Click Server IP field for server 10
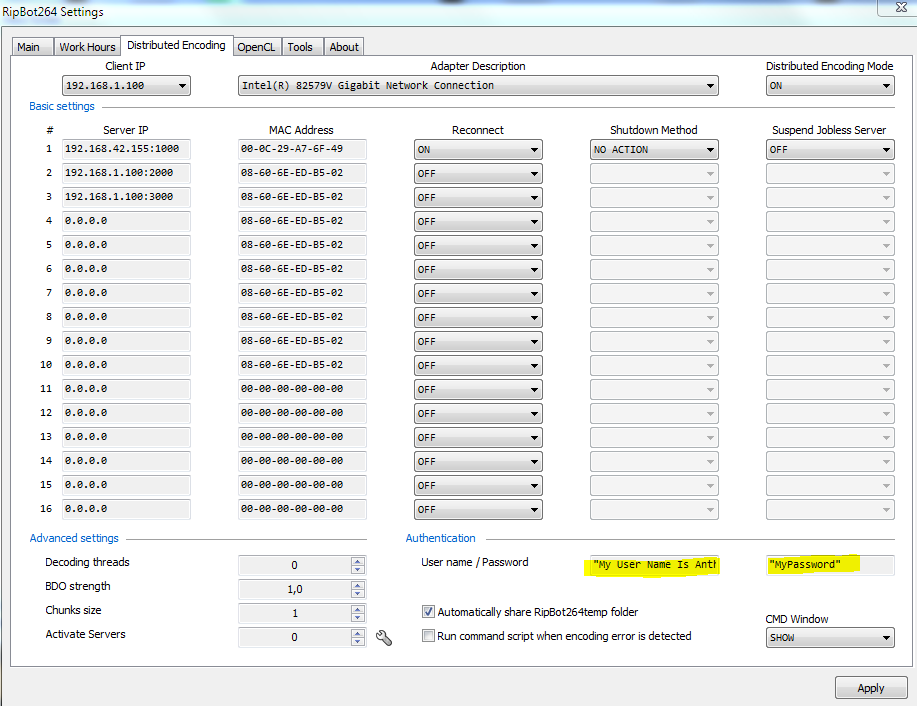The width and height of the screenshot is (917, 706). [x=126, y=365]
